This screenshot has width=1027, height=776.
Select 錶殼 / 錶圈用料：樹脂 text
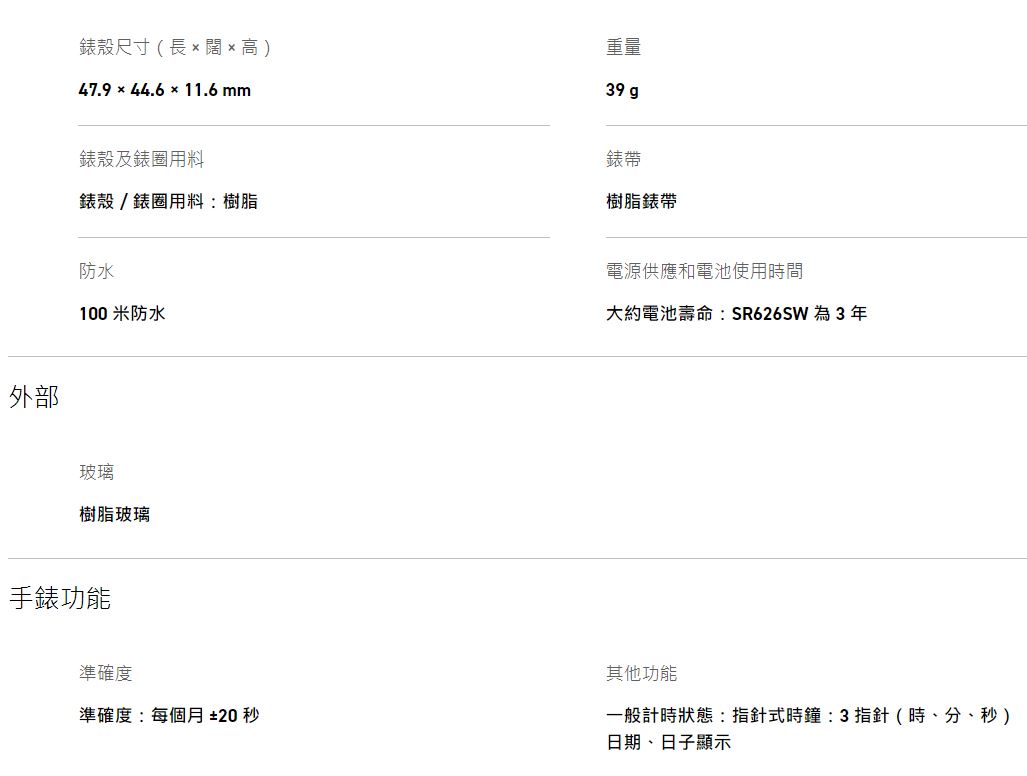pyautogui.click(x=168, y=201)
